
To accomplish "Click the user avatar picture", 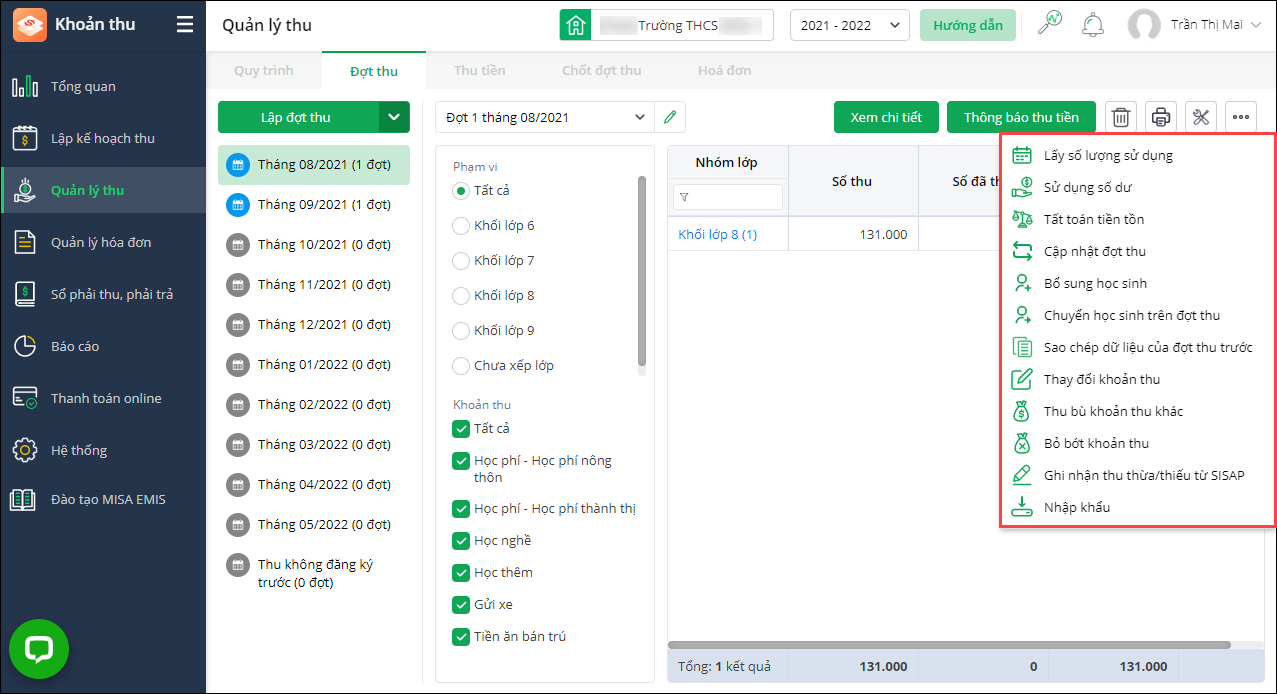I will point(1144,26).
